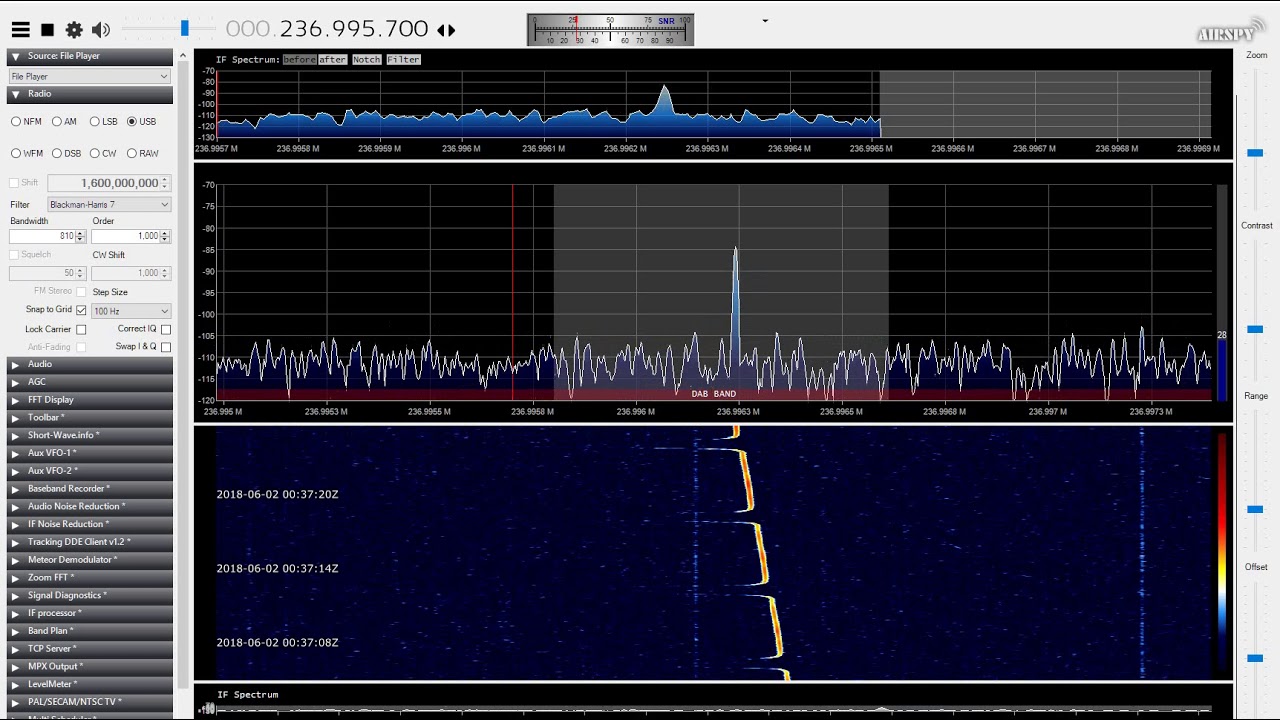
Task: Open dropdown arrow beside SNR meter
Action: (765, 21)
